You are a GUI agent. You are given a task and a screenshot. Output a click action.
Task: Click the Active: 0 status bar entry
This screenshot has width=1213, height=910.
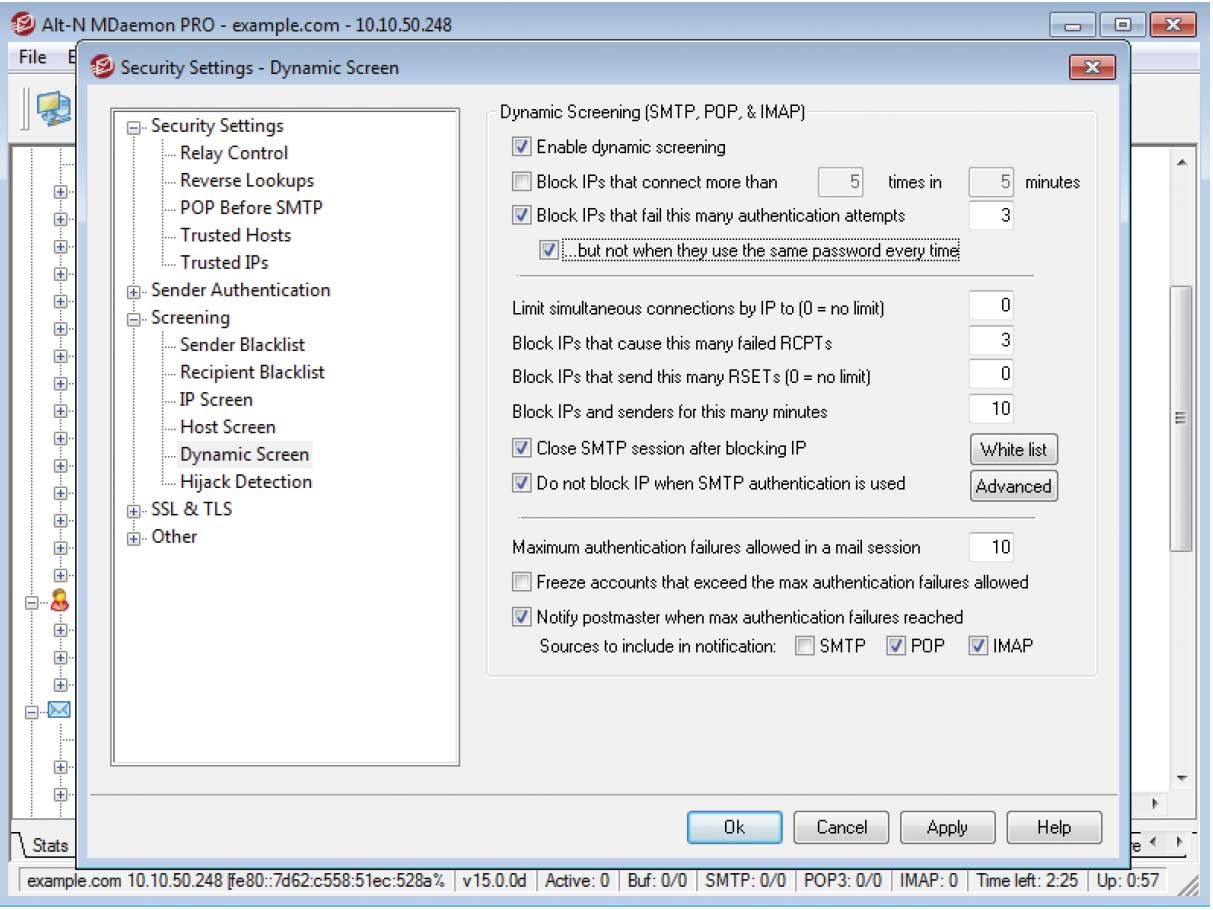577,881
